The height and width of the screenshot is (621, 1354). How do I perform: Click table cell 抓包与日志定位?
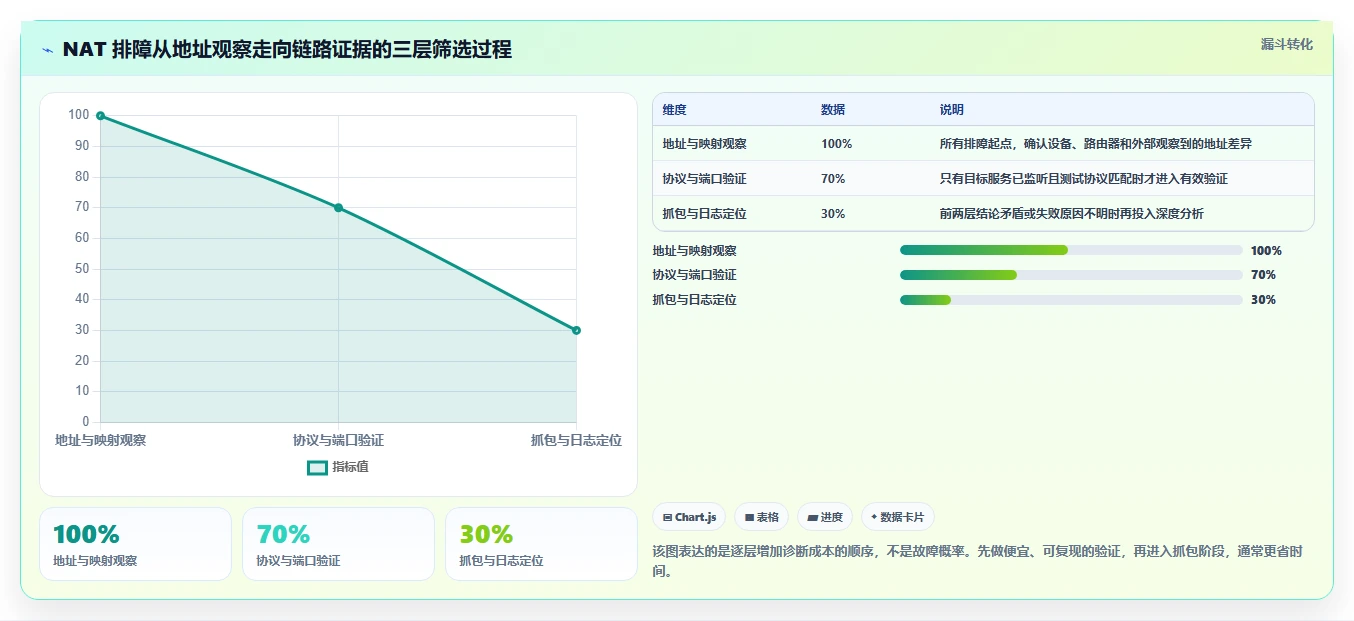coord(704,214)
